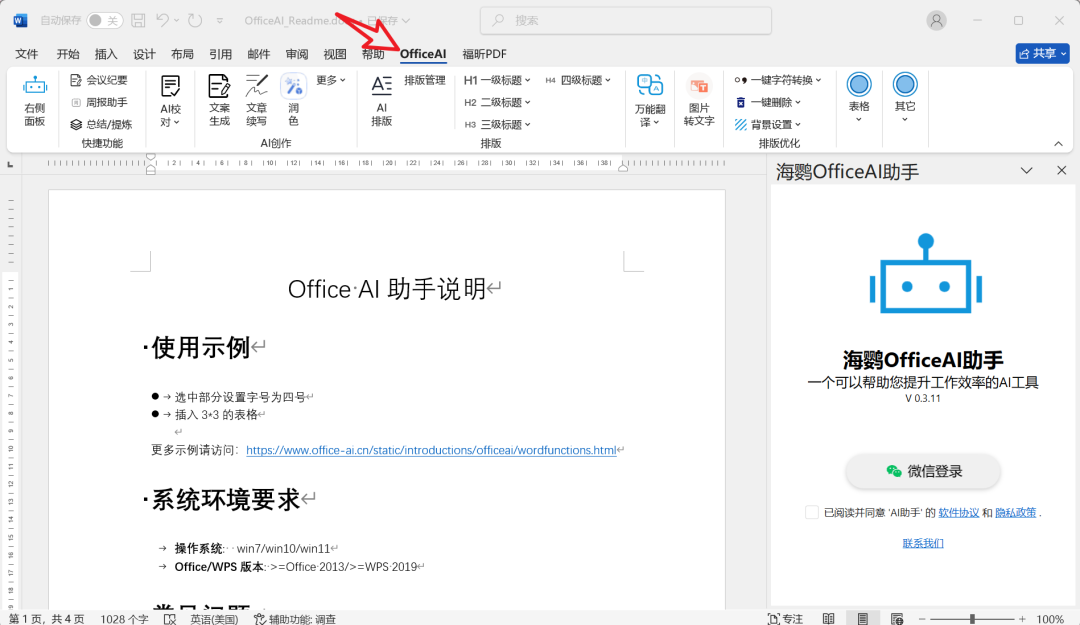This screenshot has height=625, width=1080.
Task: Switch to the 开始 tab
Action: click(x=68, y=54)
